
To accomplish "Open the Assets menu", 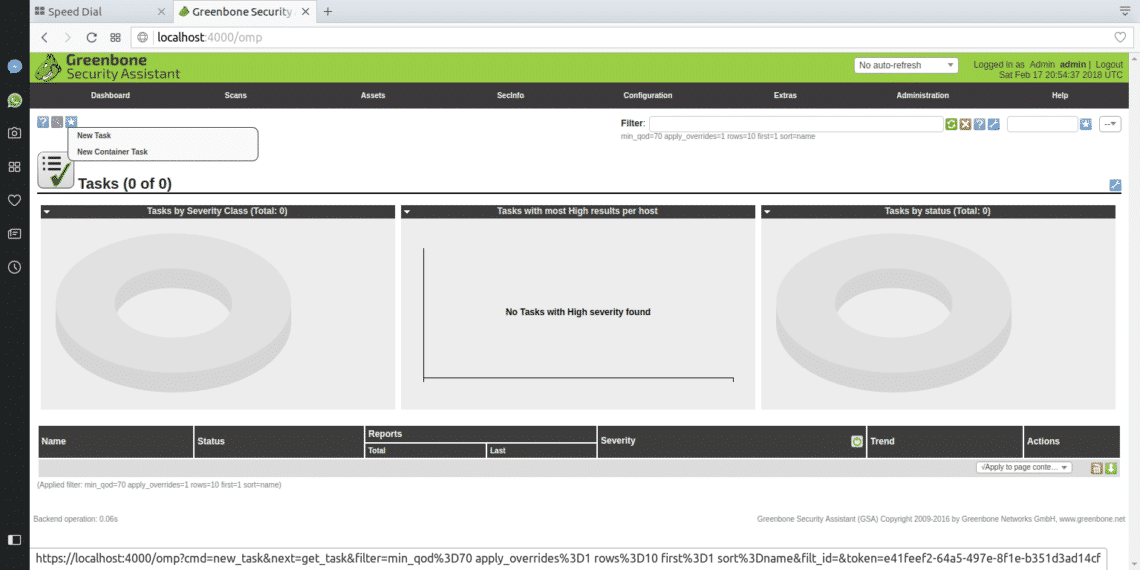I will pos(373,95).
